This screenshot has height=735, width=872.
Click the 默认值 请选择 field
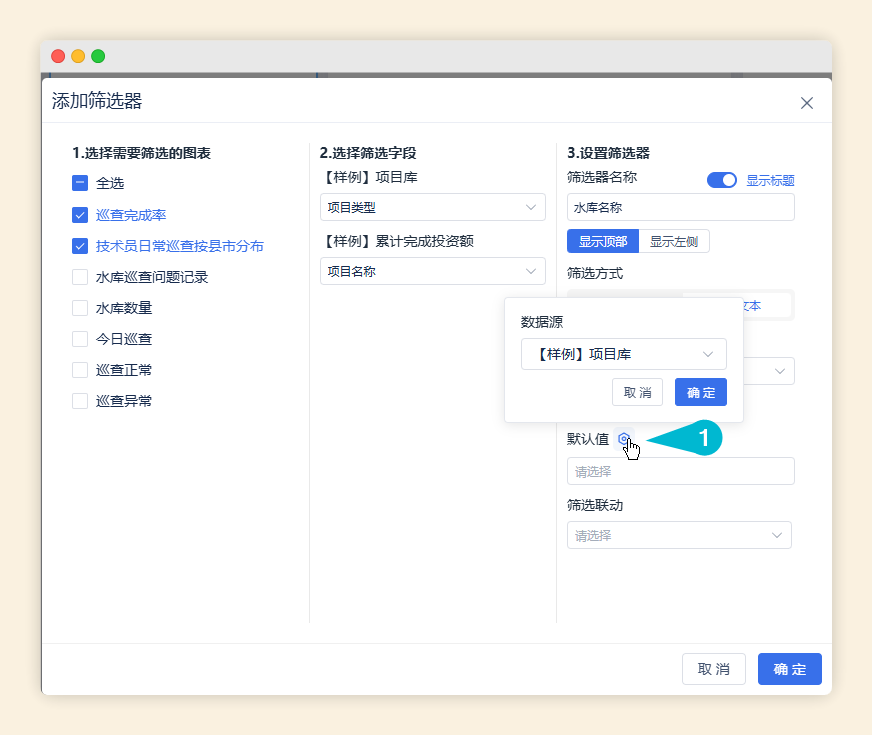click(x=680, y=471)
